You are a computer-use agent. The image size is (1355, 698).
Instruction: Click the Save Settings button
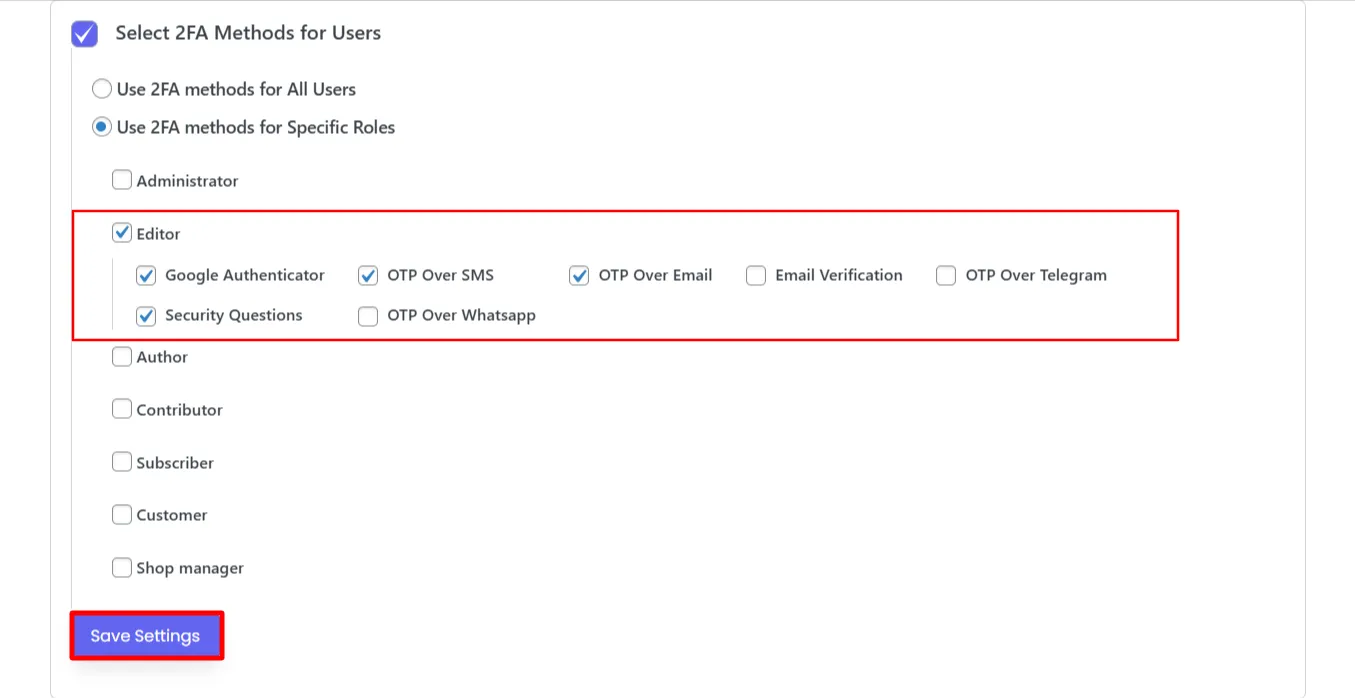click(146, 636)
